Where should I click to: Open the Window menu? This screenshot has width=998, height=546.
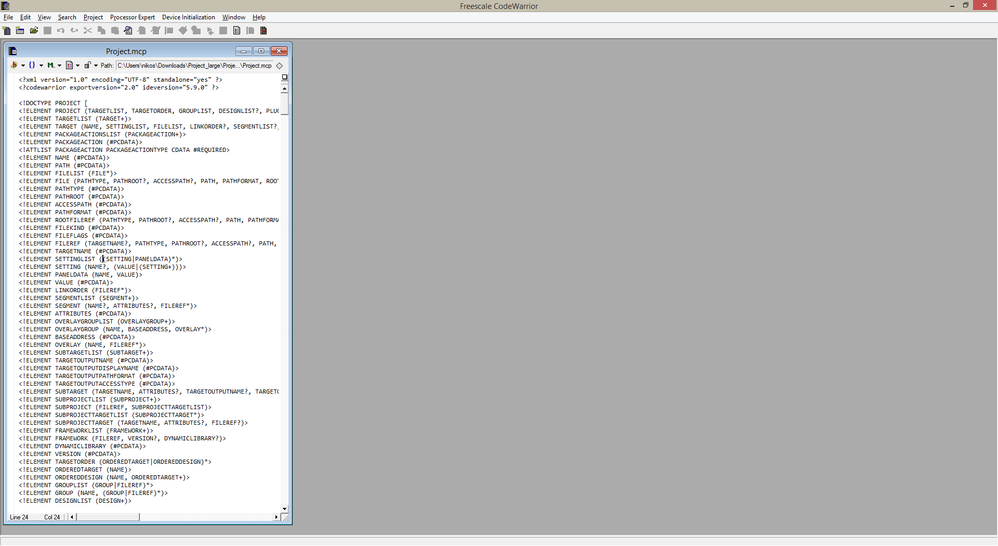pos(234,17)
